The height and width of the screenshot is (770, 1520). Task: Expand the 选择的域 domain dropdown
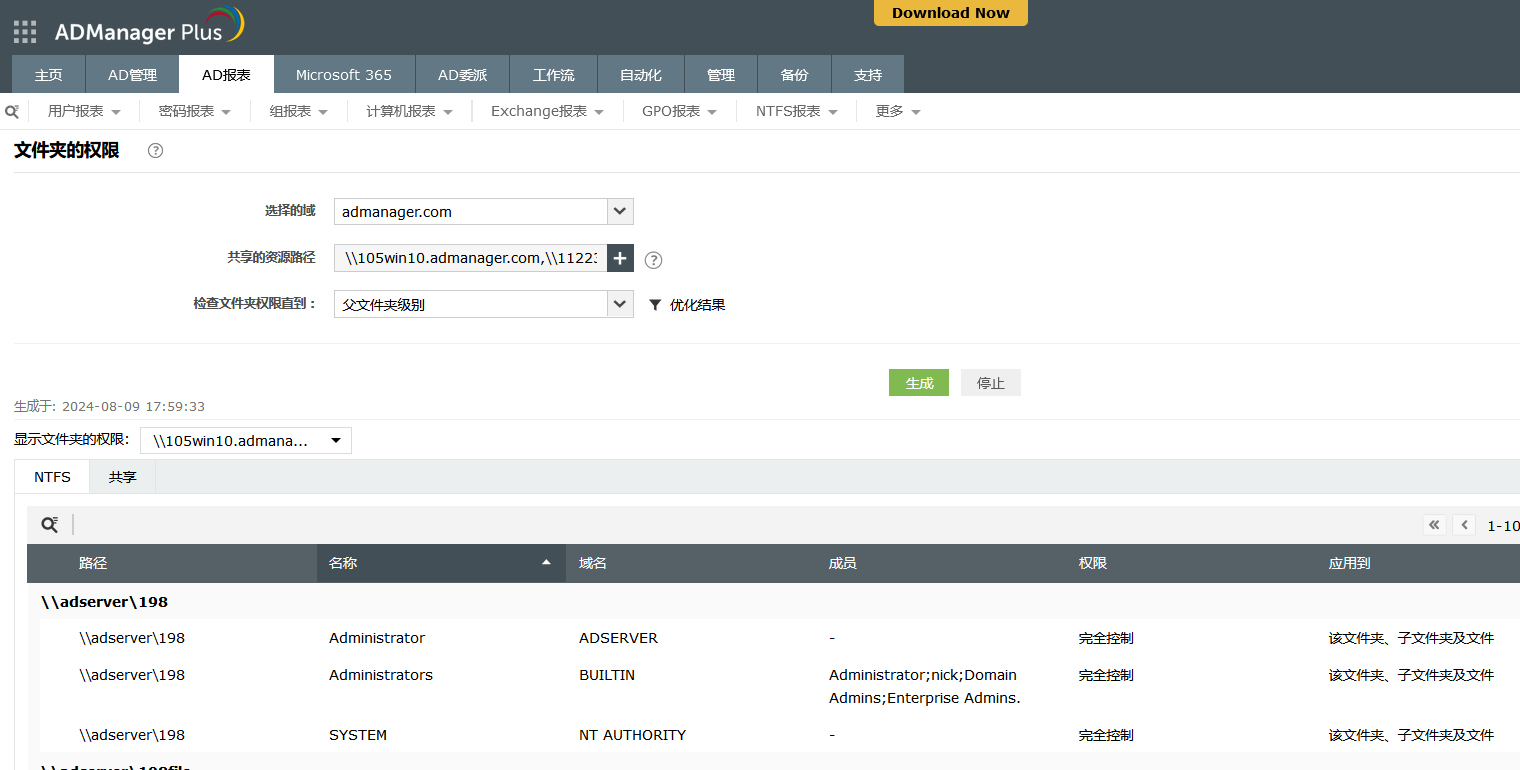pyautogui.click(x=620, y=212)
